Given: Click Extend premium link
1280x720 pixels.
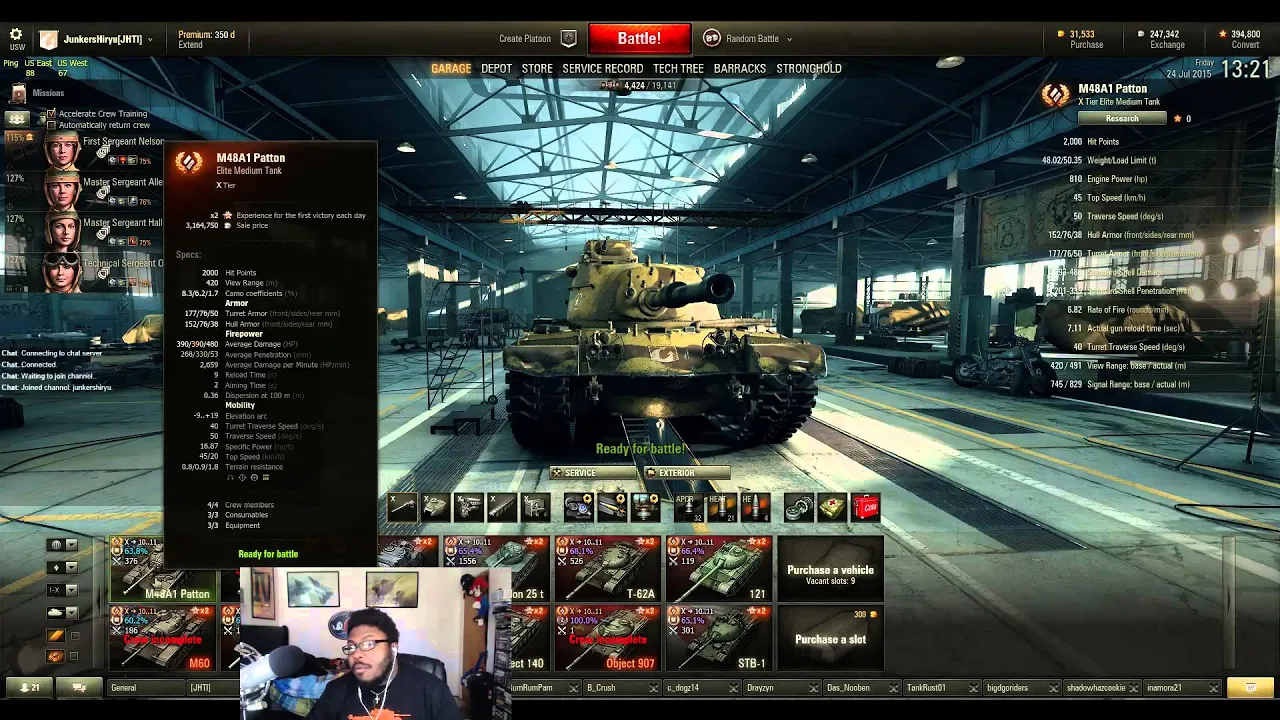Looking at the screenshot, I should [x=190, y=45].
